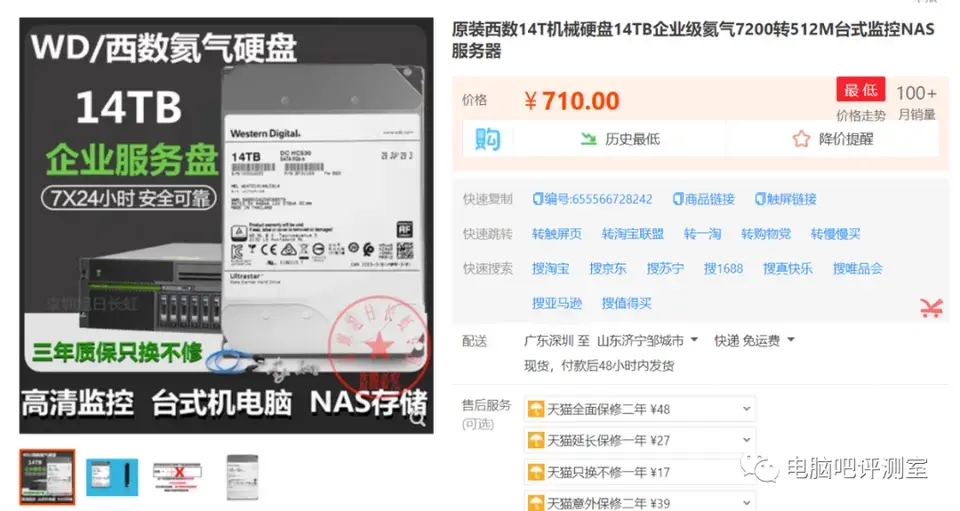This screenshot has width=960, height=511.
Task: Jump via 转触屏页 link
Action: point(557,234)
